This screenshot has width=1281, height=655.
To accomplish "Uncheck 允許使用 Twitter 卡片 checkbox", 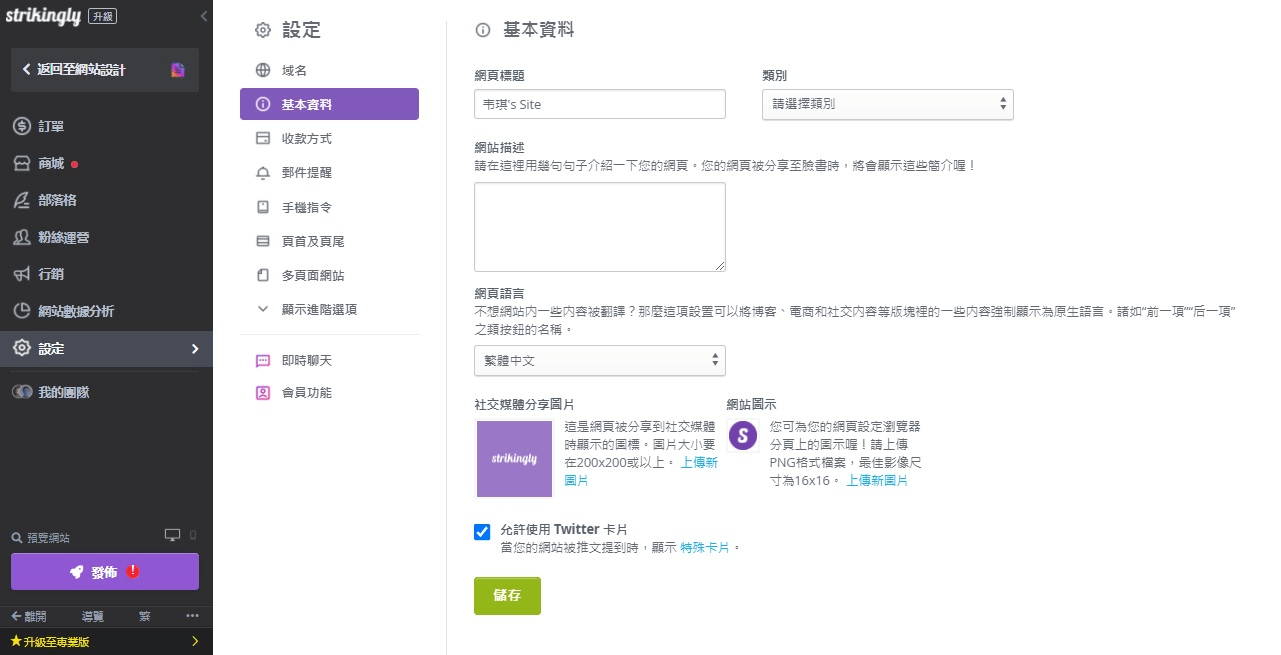I will 482,532.
